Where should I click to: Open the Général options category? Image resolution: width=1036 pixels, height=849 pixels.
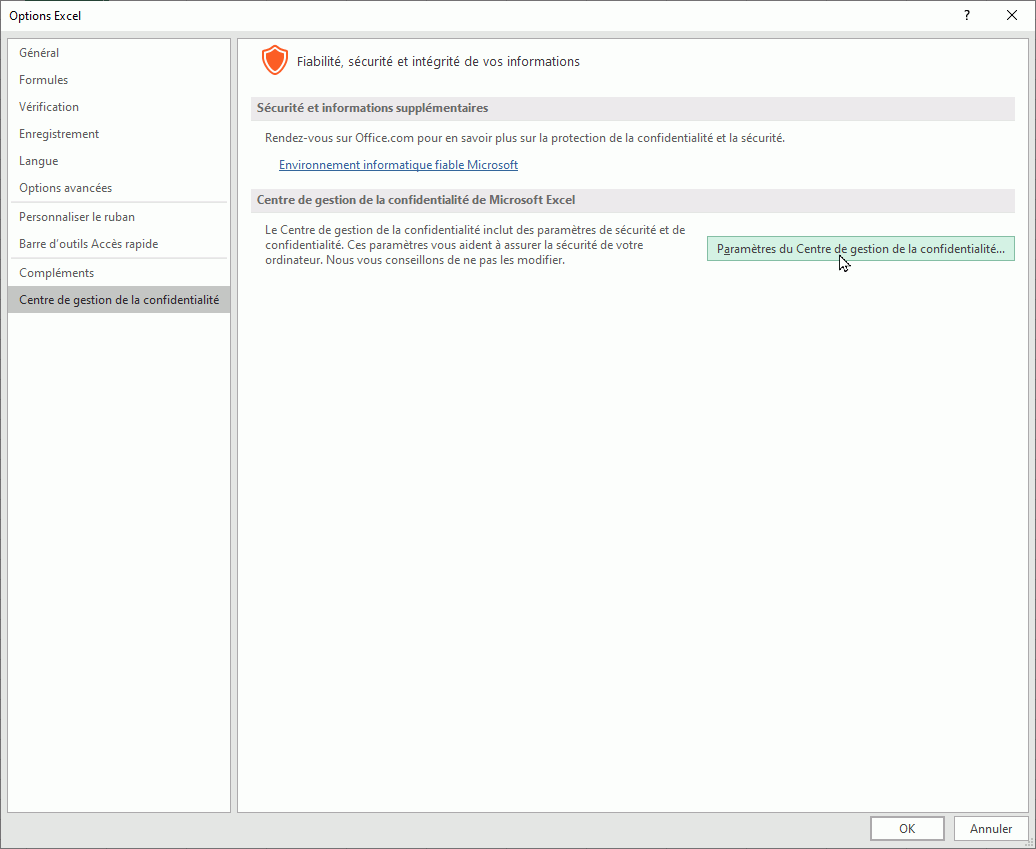pyautogui.click(x=119, y=53)
